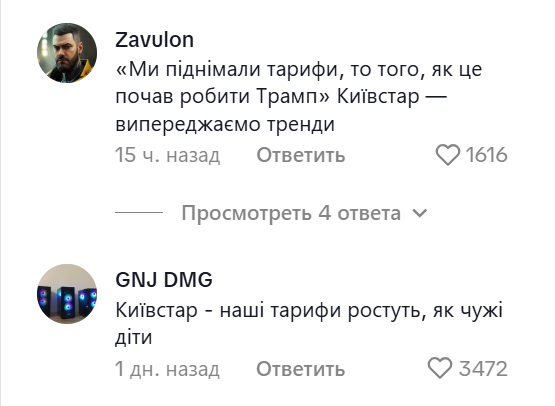The width and height of the screenshot is (555, 406).
Task: Reply to GNJ DMG's comment via Ответить
Action: [x=301, y=369]
